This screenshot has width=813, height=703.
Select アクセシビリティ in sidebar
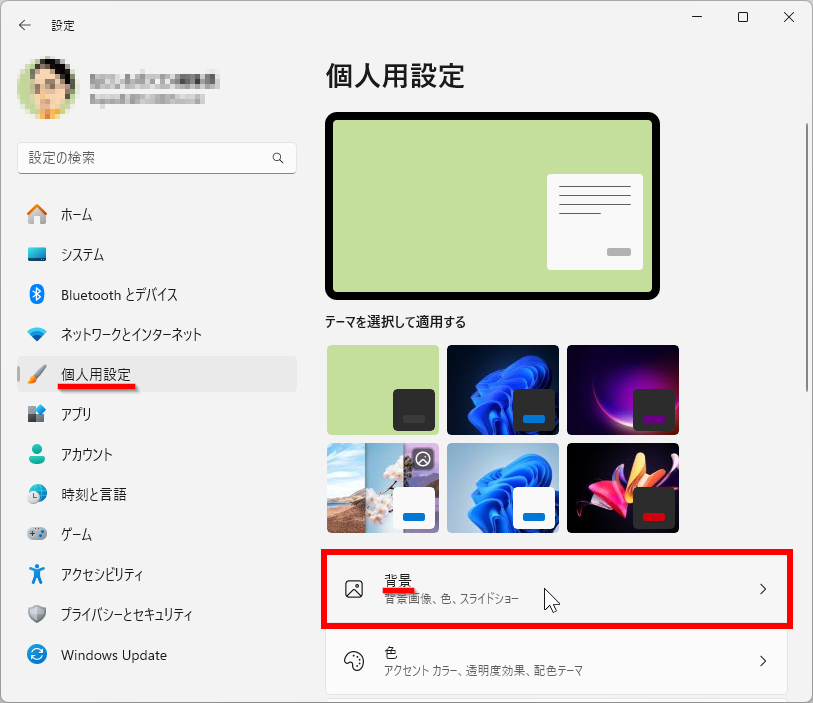point(157,574)
